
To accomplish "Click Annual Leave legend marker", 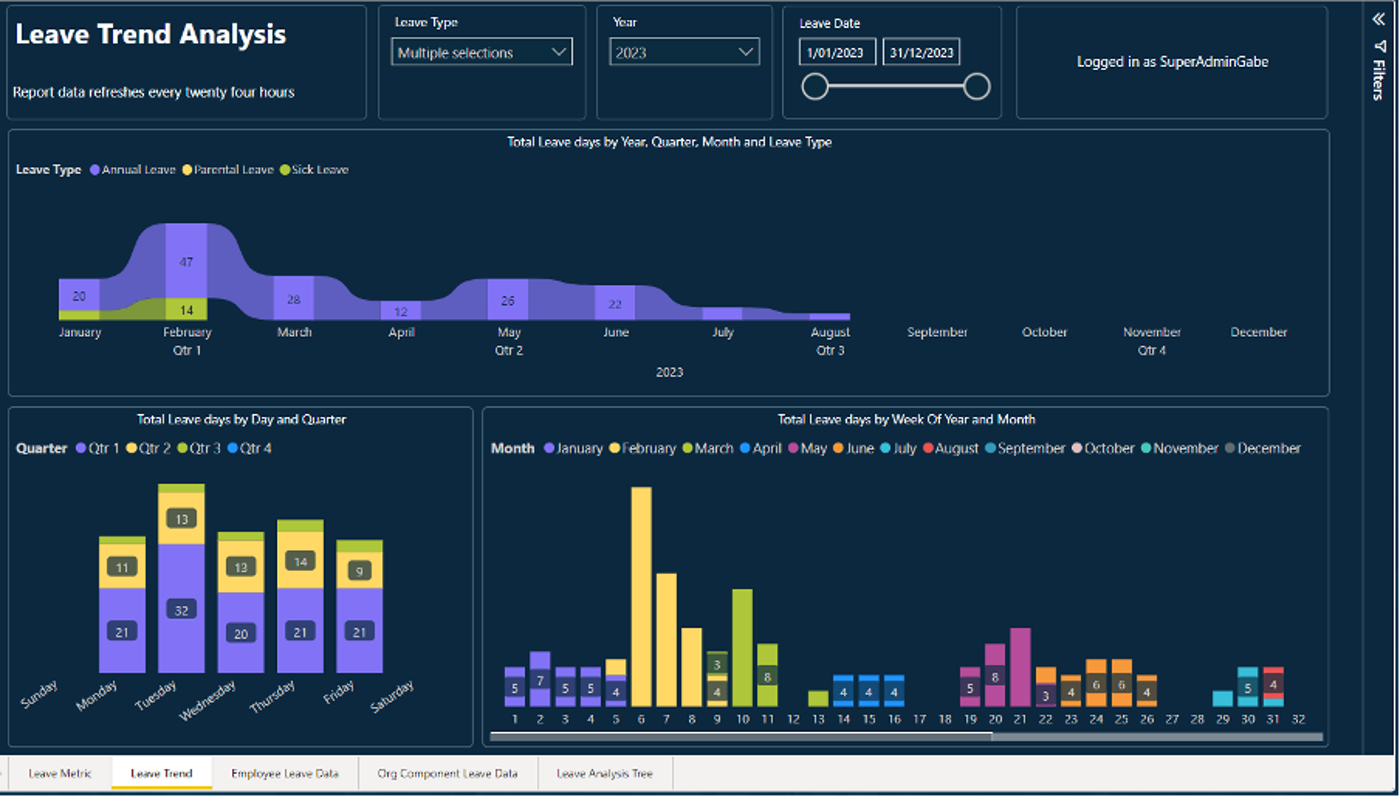I will (95, 170).
